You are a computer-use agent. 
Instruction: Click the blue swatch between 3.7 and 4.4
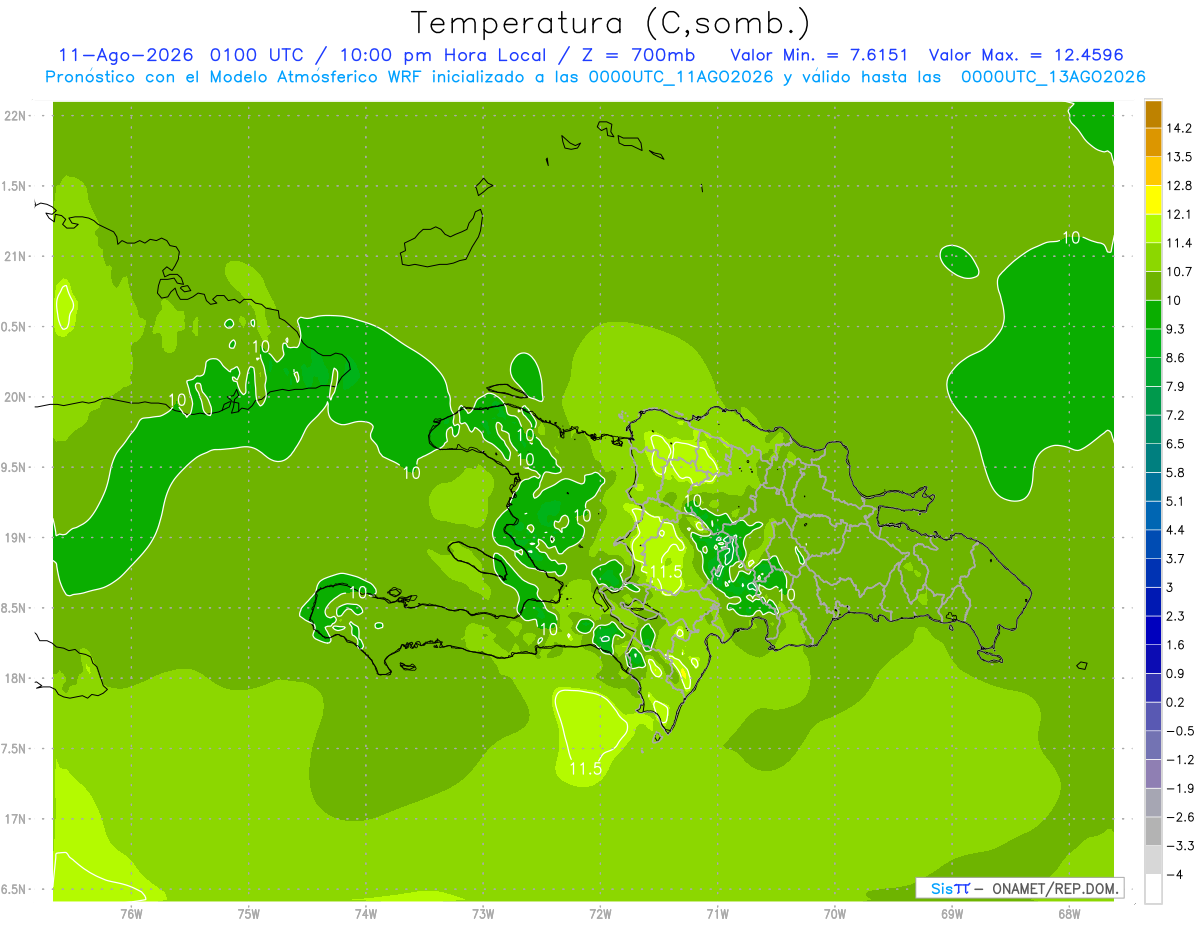(x=1153, y=544)
